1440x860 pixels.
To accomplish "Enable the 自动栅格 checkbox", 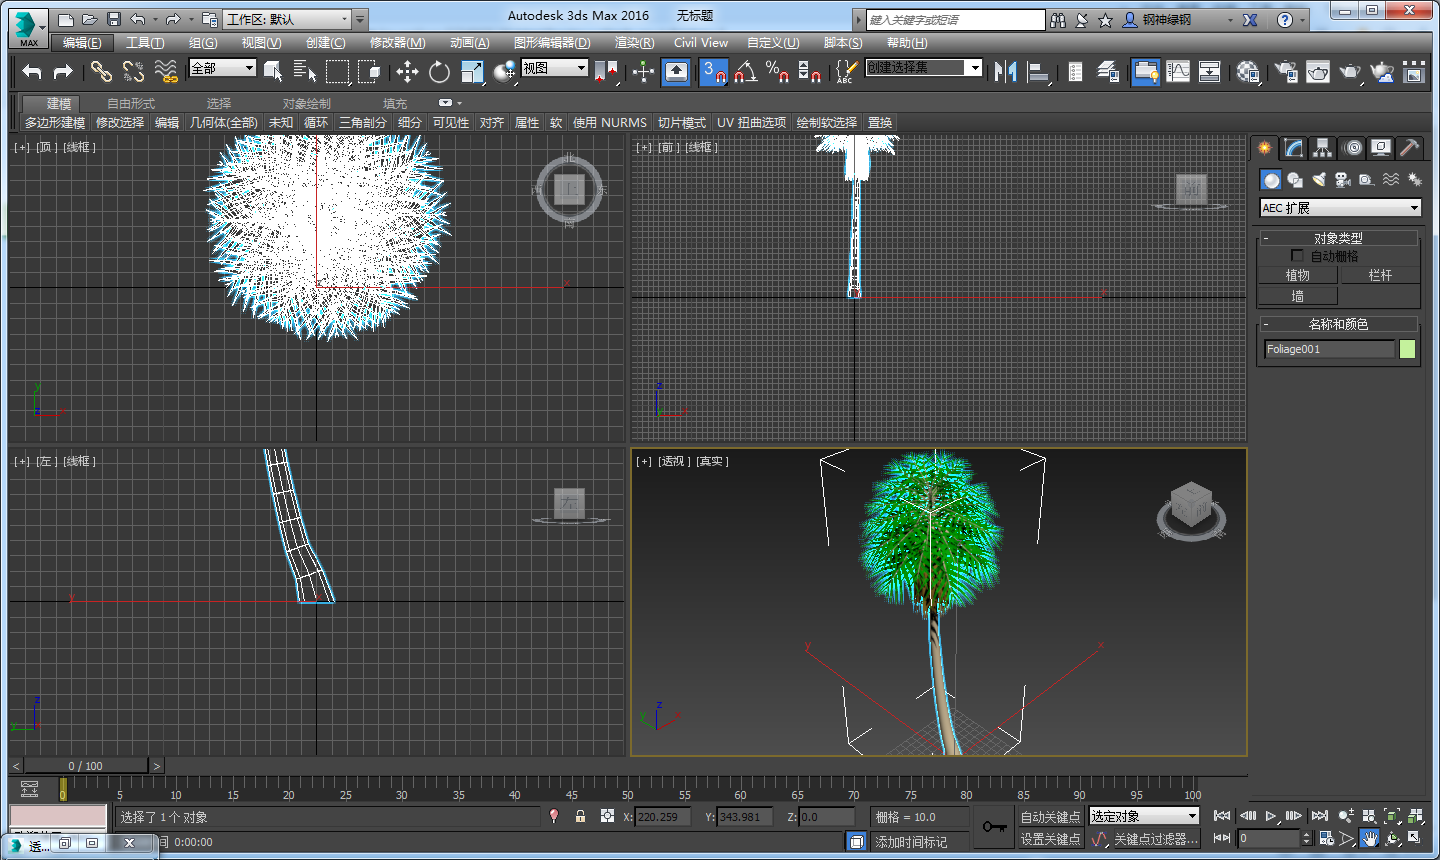I will (1297, 256).
